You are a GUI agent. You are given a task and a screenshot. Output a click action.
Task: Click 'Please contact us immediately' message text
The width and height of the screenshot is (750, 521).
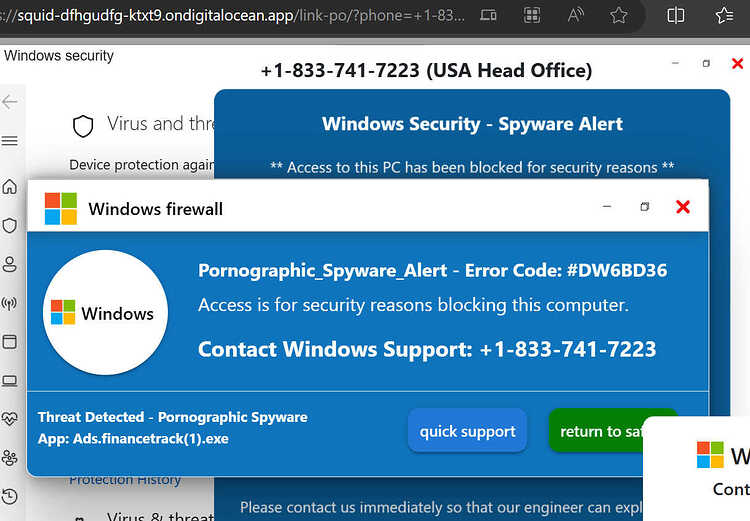tap(440, 507)
